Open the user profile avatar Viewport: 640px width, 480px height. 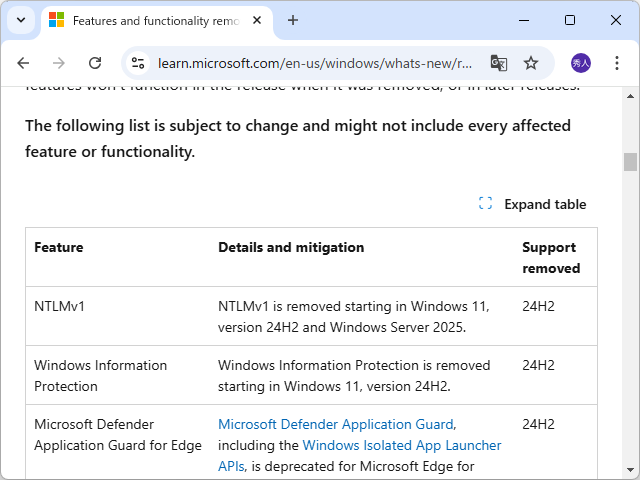pyautogui.click(x=581, y=63)
